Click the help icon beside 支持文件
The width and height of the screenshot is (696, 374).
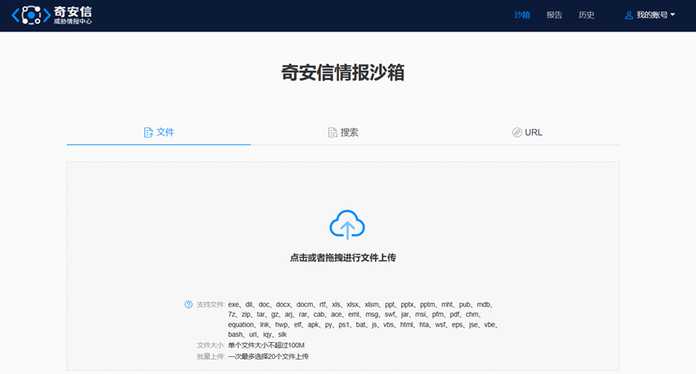coord(189,304)
